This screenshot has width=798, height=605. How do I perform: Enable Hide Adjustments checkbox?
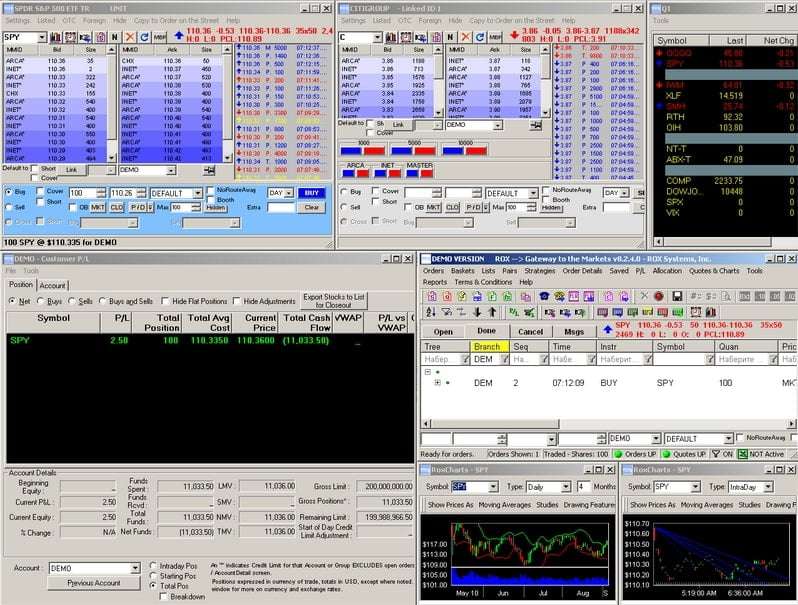(x=236, y=301)
